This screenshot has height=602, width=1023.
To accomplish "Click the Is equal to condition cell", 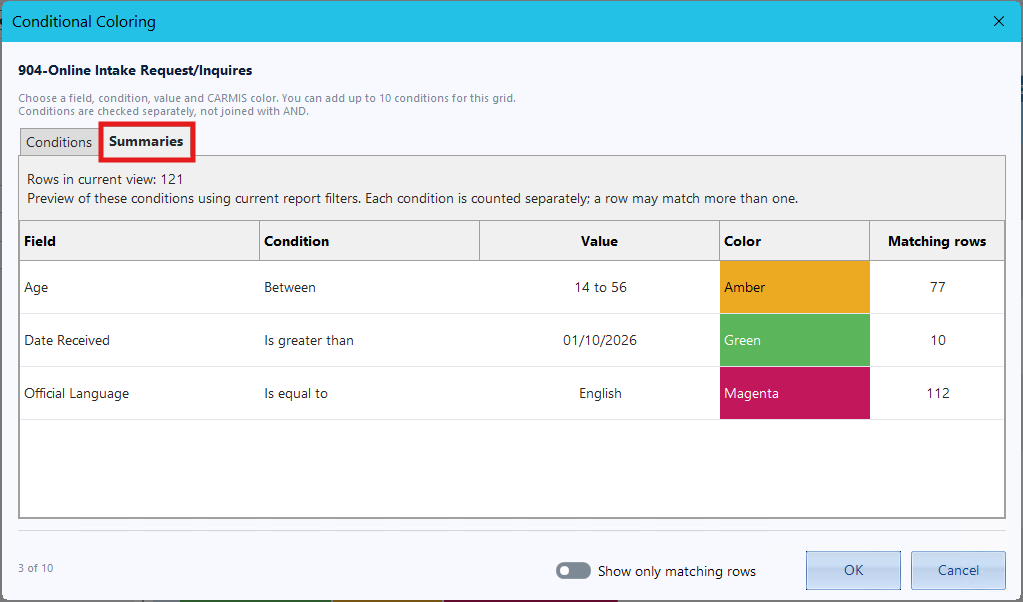I will (x=369, y=393).
